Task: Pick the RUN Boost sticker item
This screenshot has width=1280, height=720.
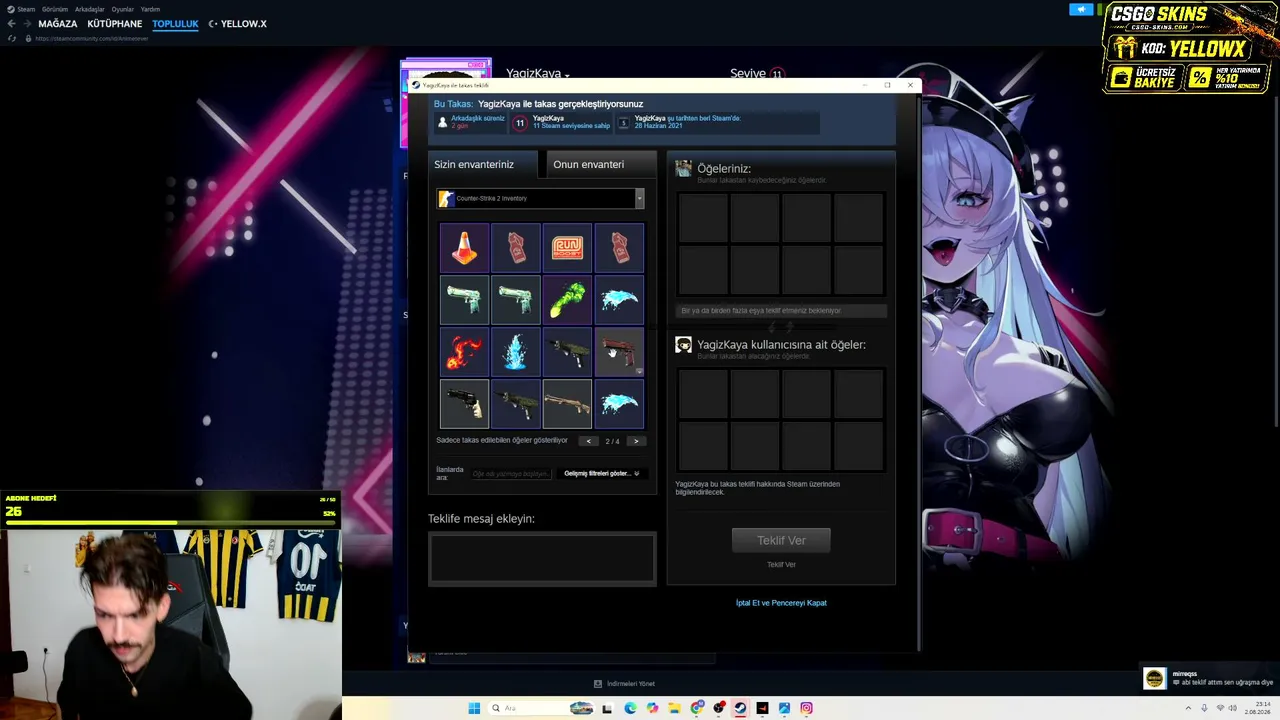Action: 567,248
